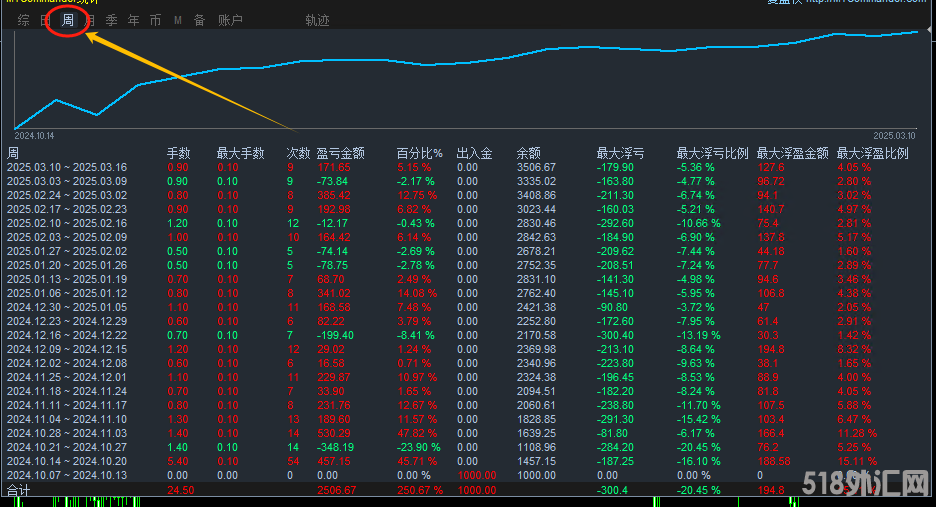This screenshot has width=936, height=507.
Task: Switch to the 月 (monthly) tab
Action: point(91,20)
